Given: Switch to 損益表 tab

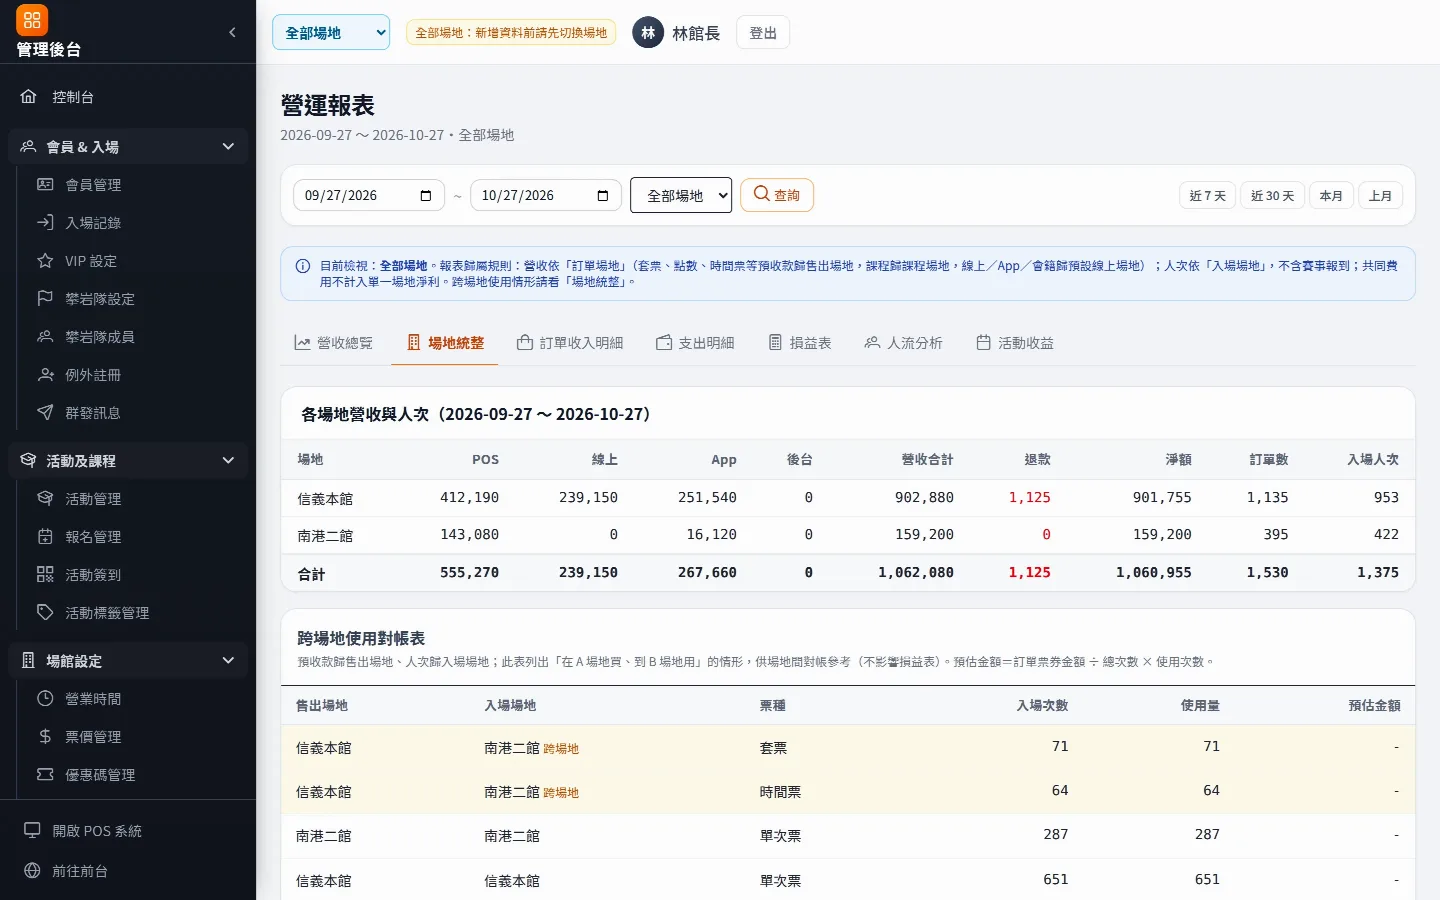Looking at the screenshot, I should 800,343.
